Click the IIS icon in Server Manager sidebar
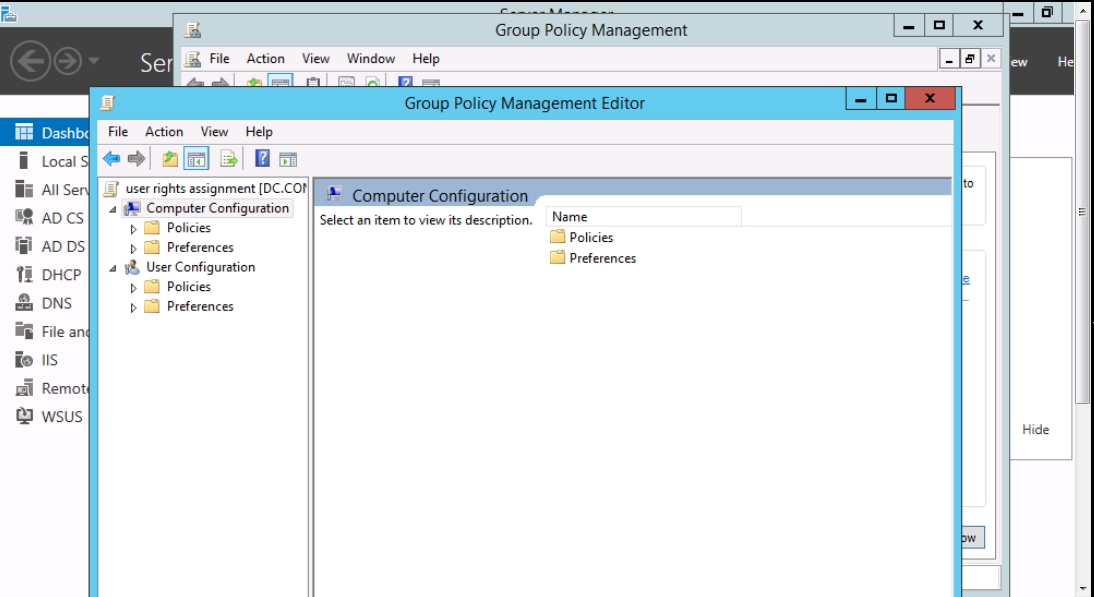The width and height of the screenshot is (1094, 597). coord(24,360)
